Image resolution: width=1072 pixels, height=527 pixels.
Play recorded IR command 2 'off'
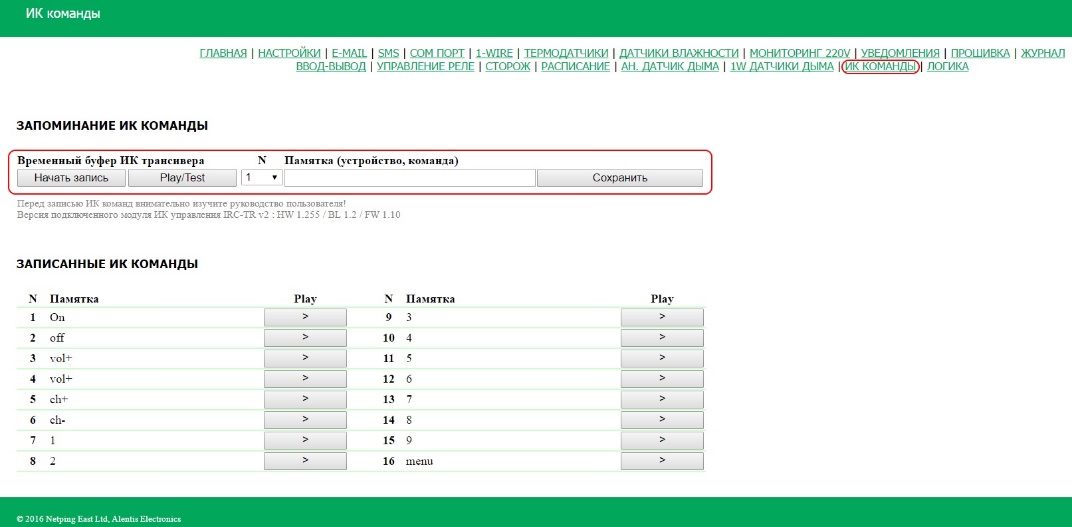pos(305,338)
